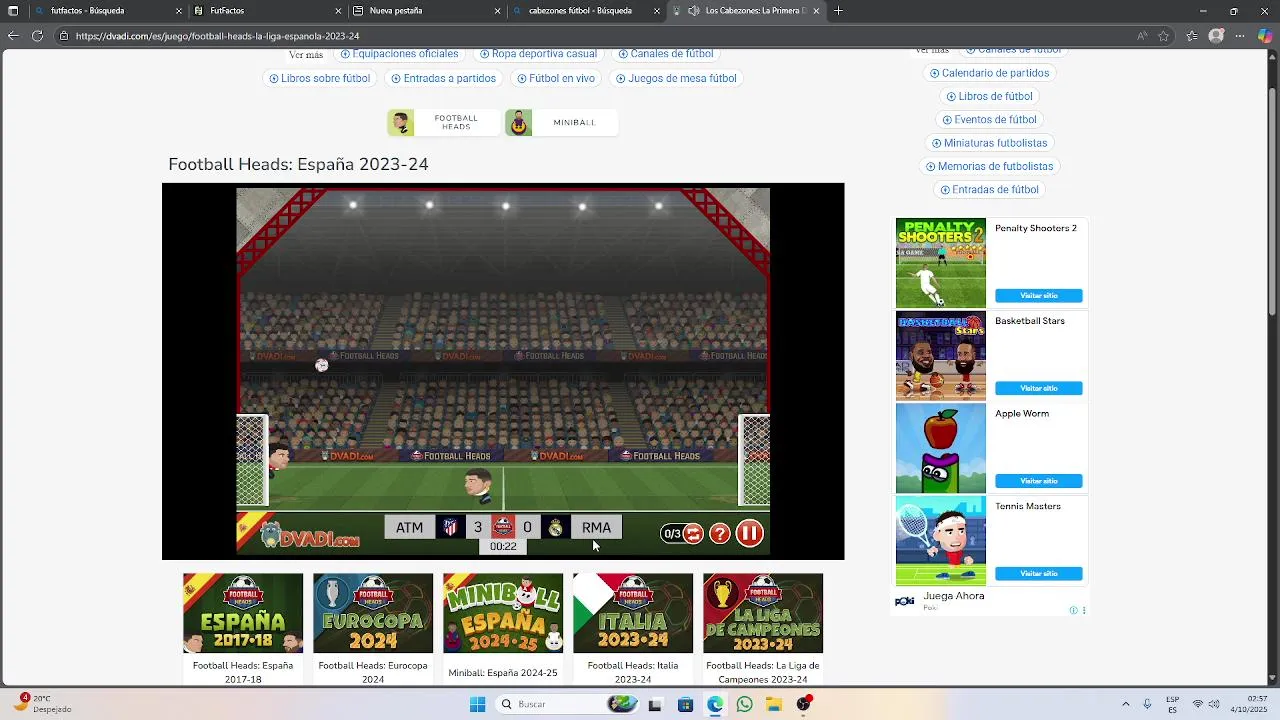This screenshot has height=720, width=1280.
Task: Visit site for Basketball Stars
Action: 1038,388
